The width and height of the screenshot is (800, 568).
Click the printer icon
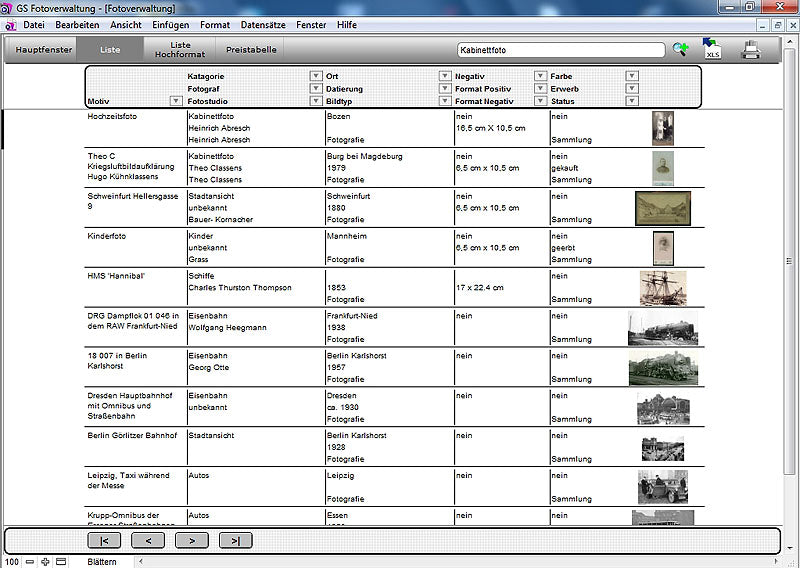[751, 49]
